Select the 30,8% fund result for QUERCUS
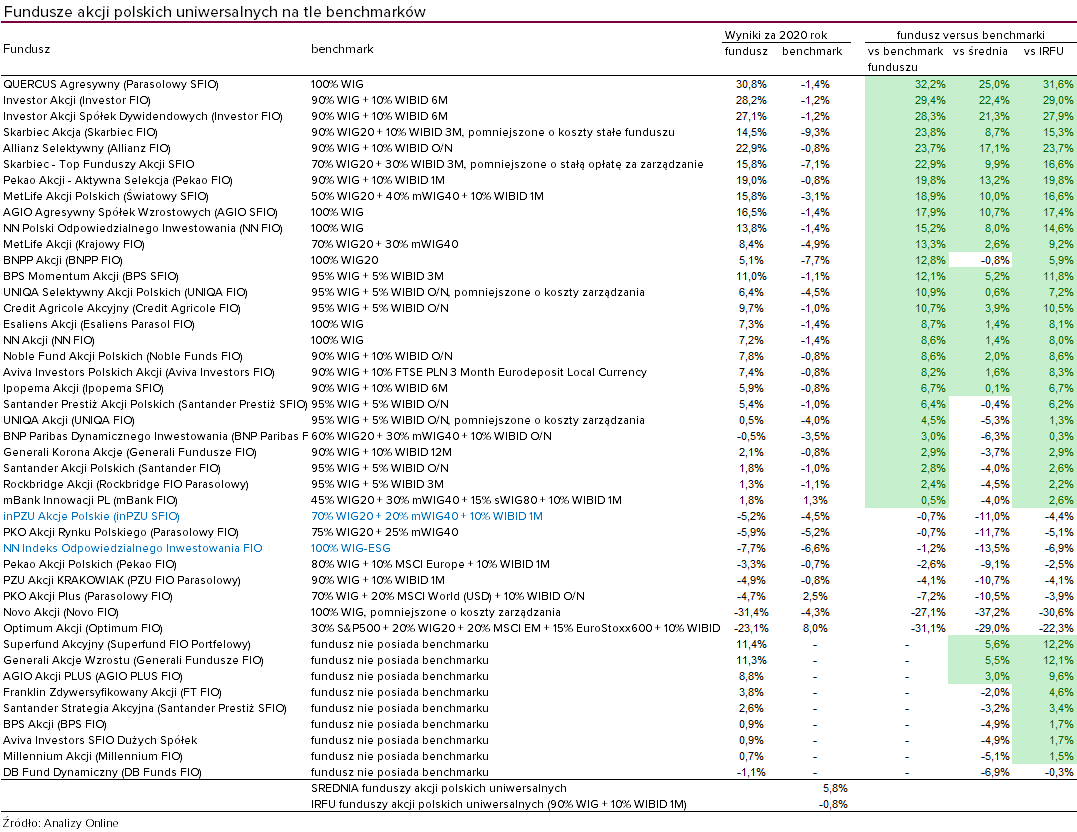Viewport: 1077px width, 832px height. click(751, 85)
